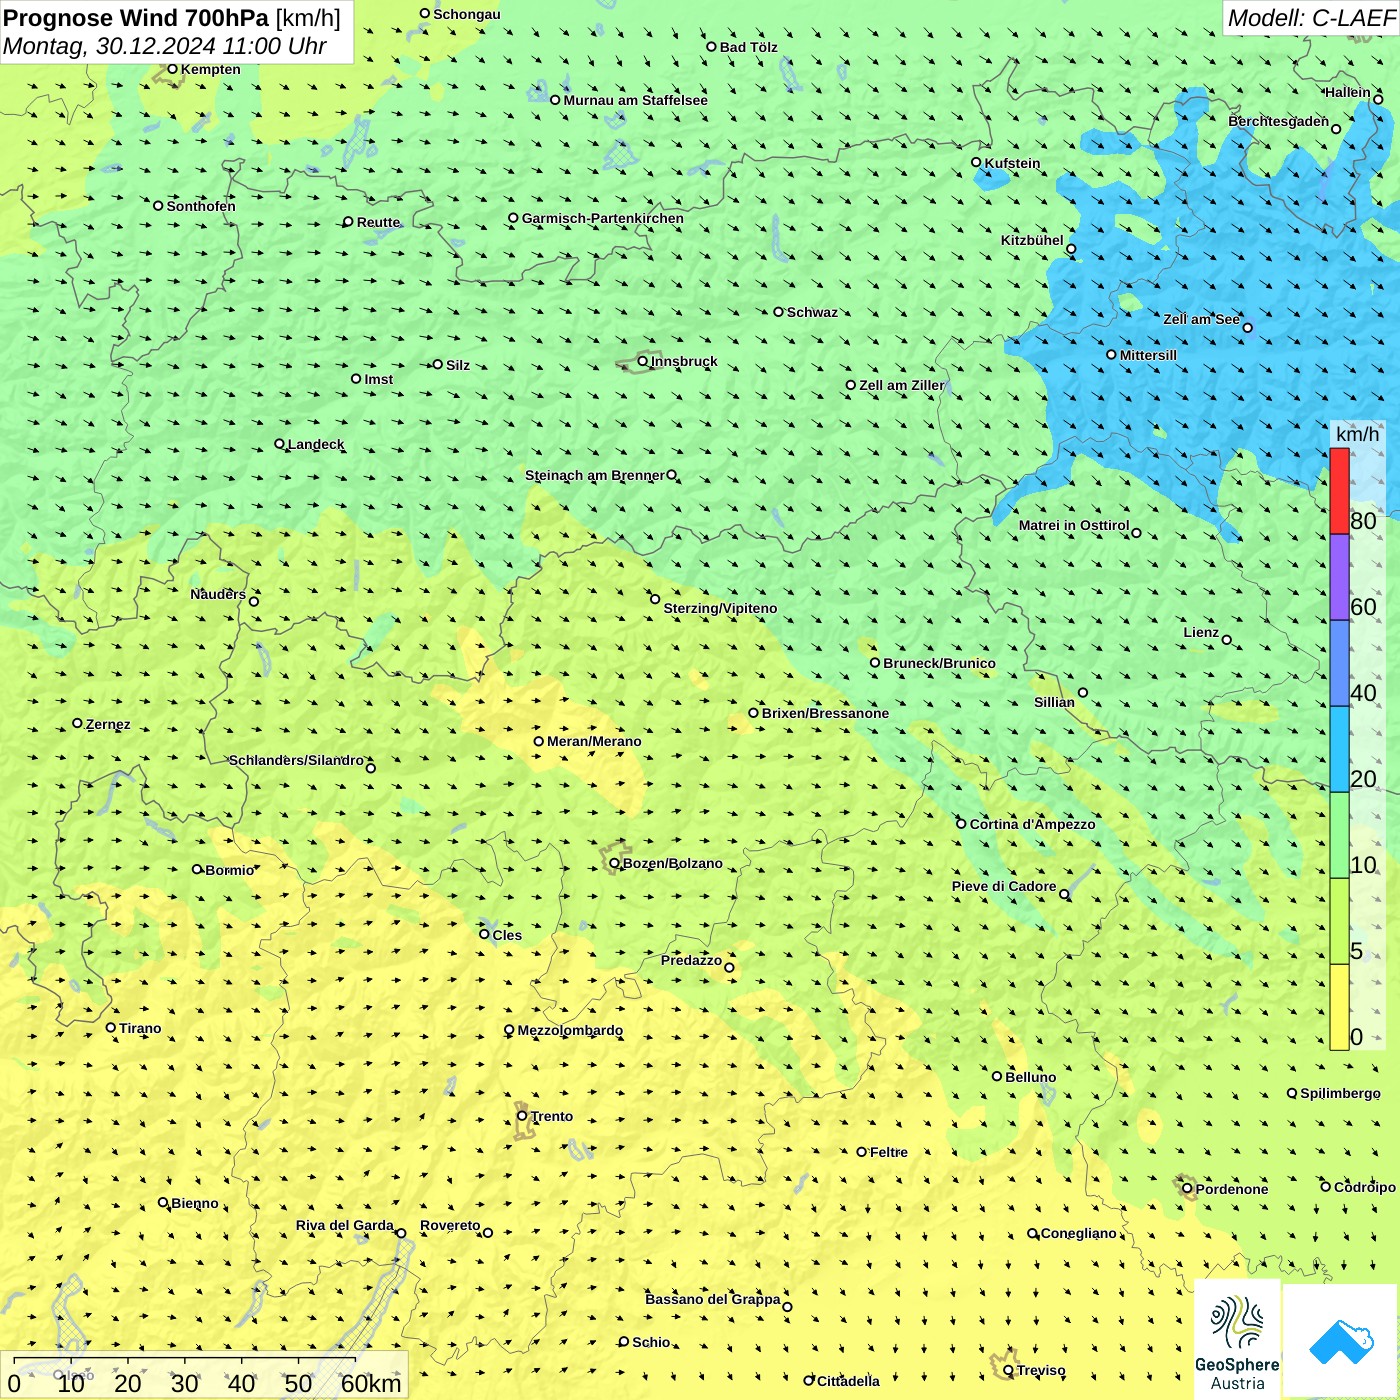Click the Kufstein location marker

tap(977, 162)
